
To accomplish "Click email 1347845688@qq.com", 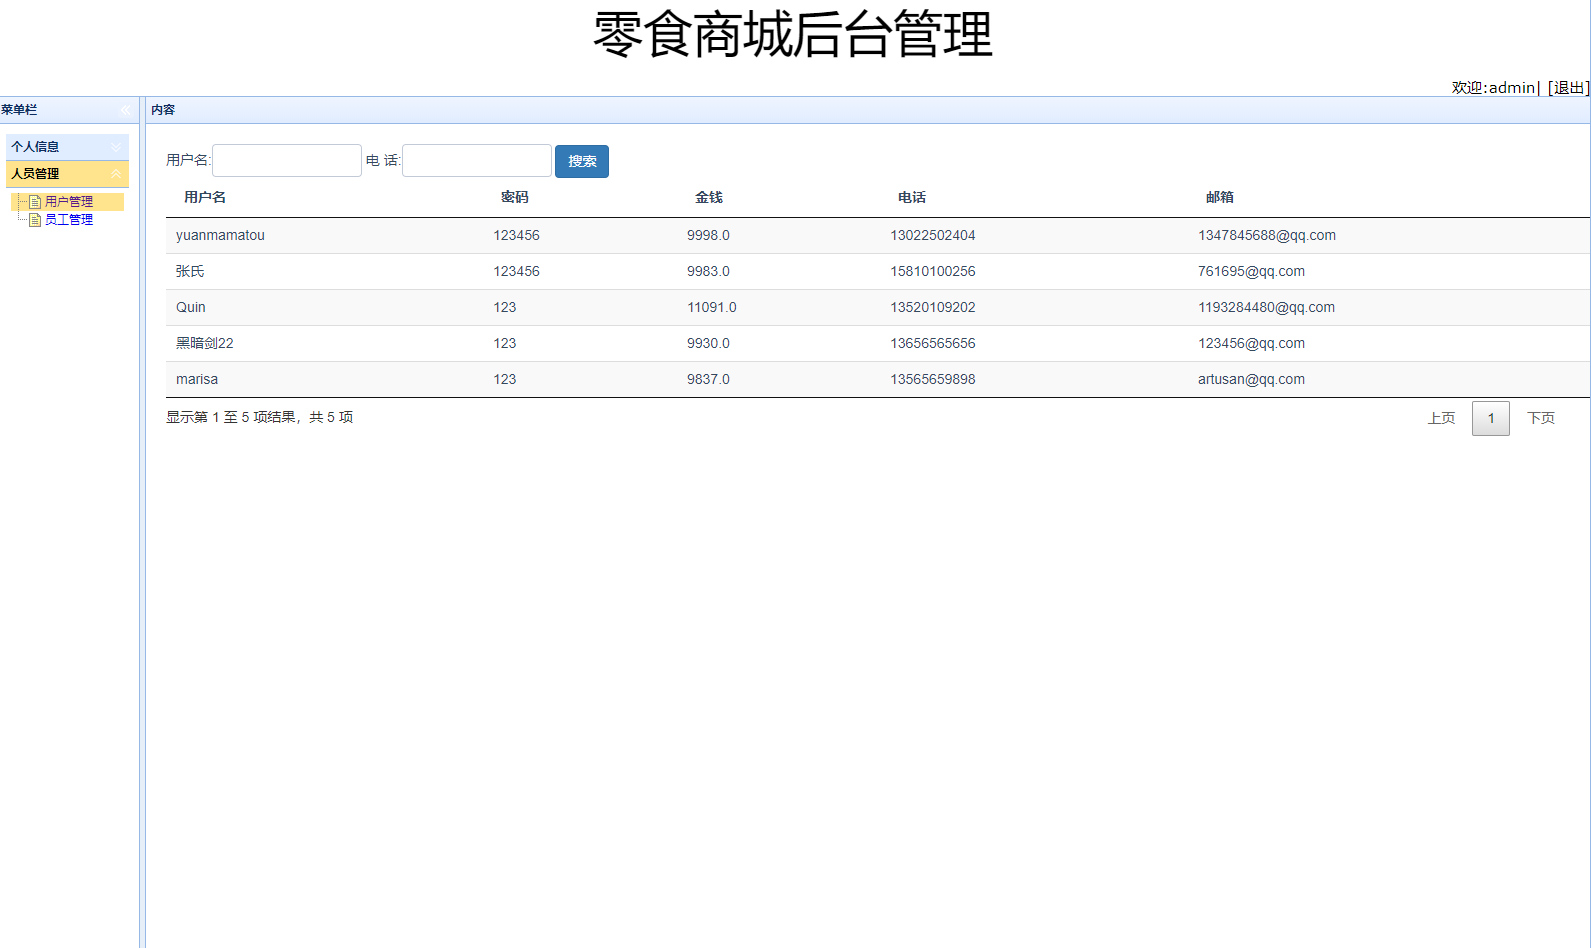I will coord(1267,236).
